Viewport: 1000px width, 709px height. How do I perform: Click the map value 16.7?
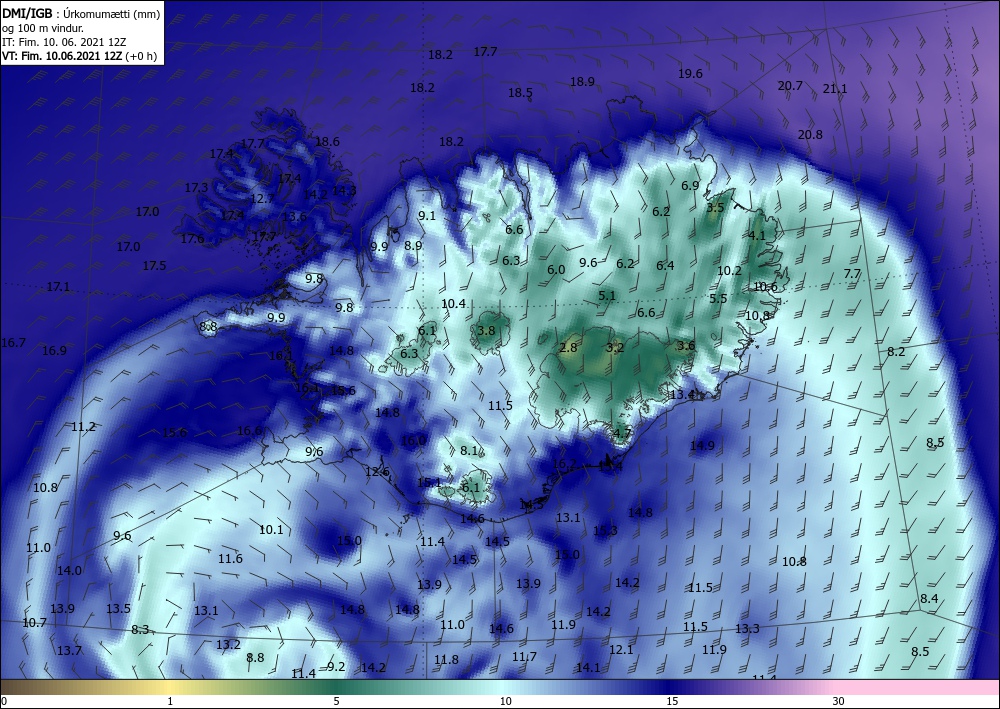pyautogui.click(x=13, y=343)
